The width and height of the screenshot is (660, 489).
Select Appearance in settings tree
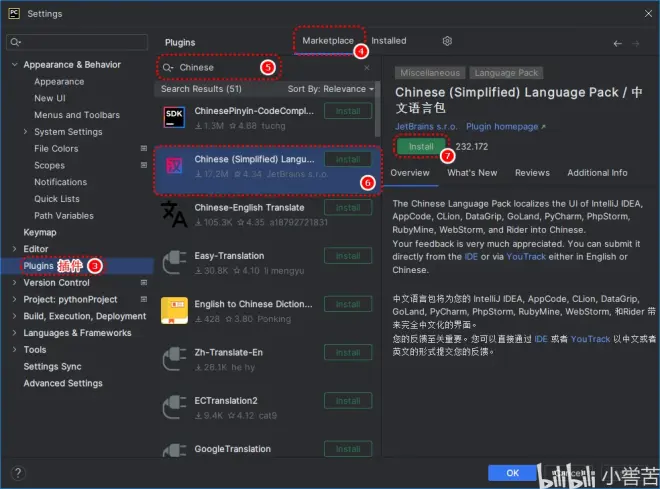[x=59, y=82]
